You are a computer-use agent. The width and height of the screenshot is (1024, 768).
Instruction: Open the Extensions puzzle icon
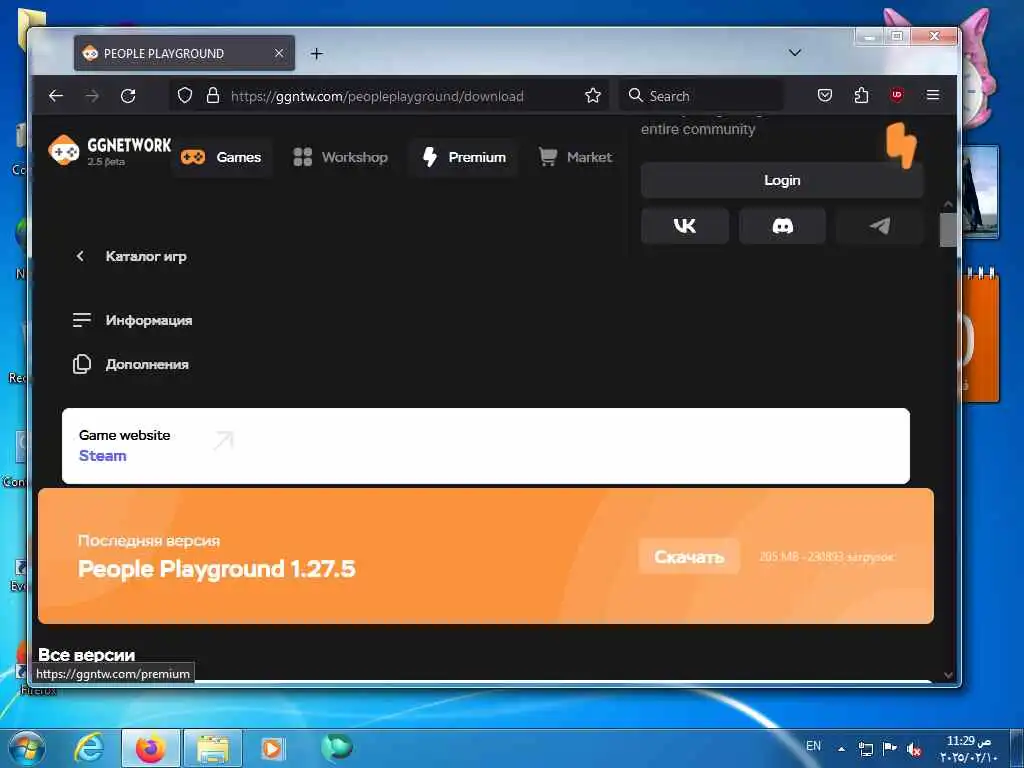861,96
